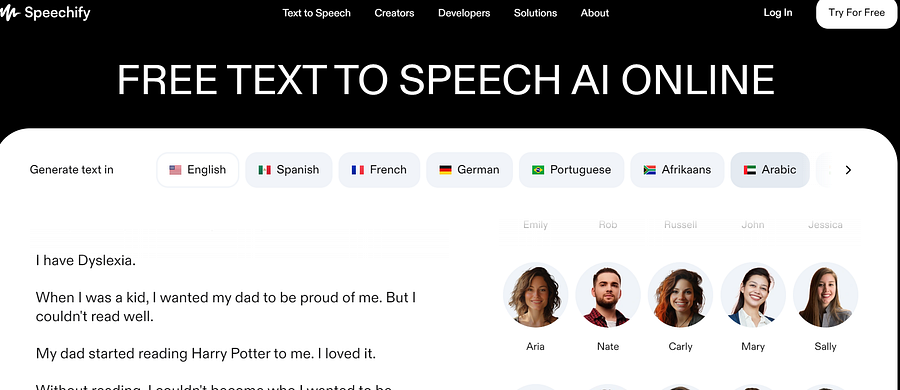Click the 'John' voice name
The image size is (900, 390).
752,225
